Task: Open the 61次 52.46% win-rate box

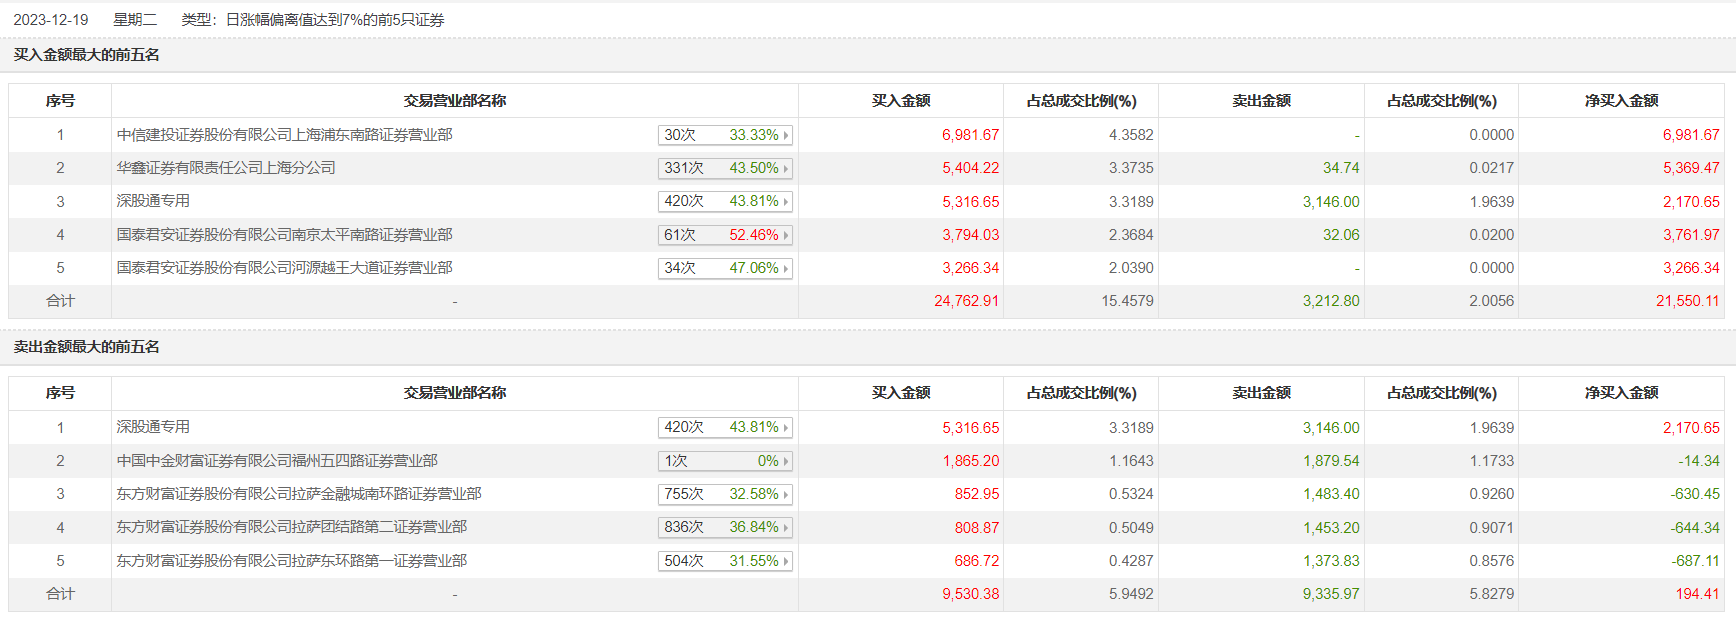Action: [725, 235]
